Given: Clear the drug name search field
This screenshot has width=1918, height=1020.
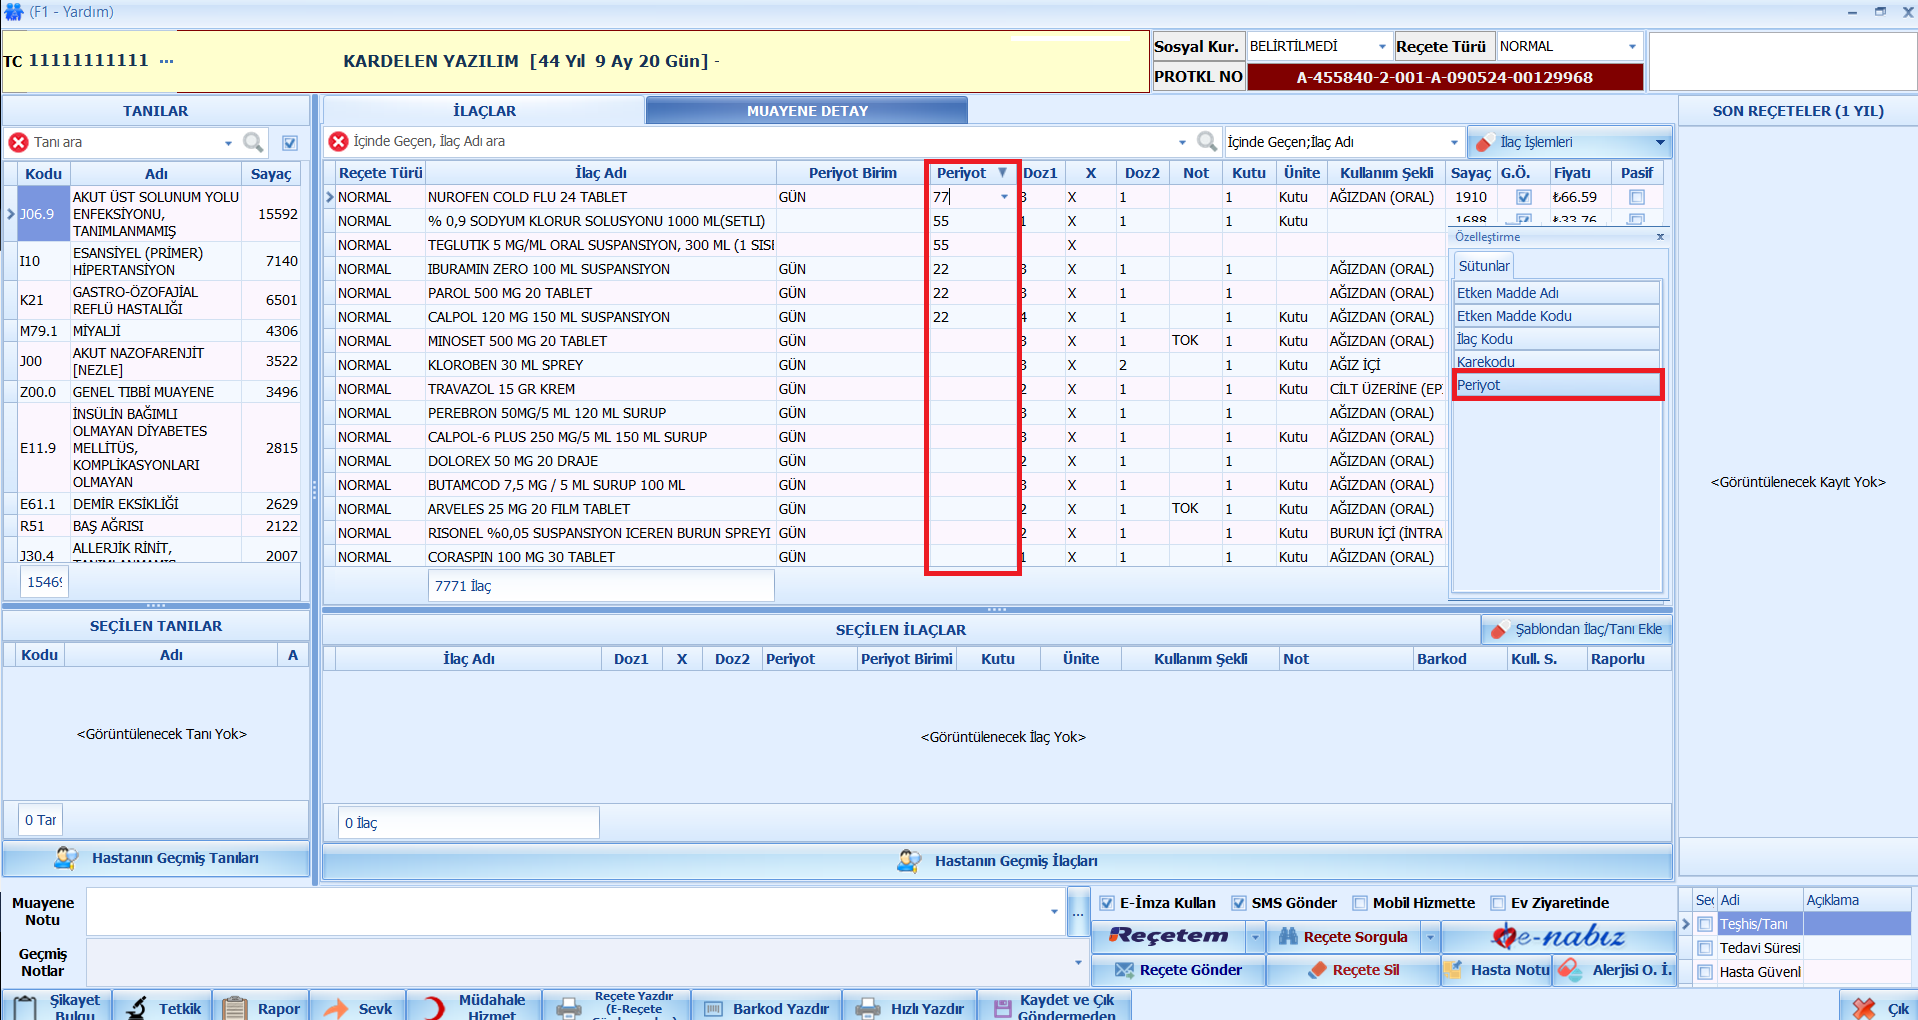Looking at the screenshot, I should point(339,141).
